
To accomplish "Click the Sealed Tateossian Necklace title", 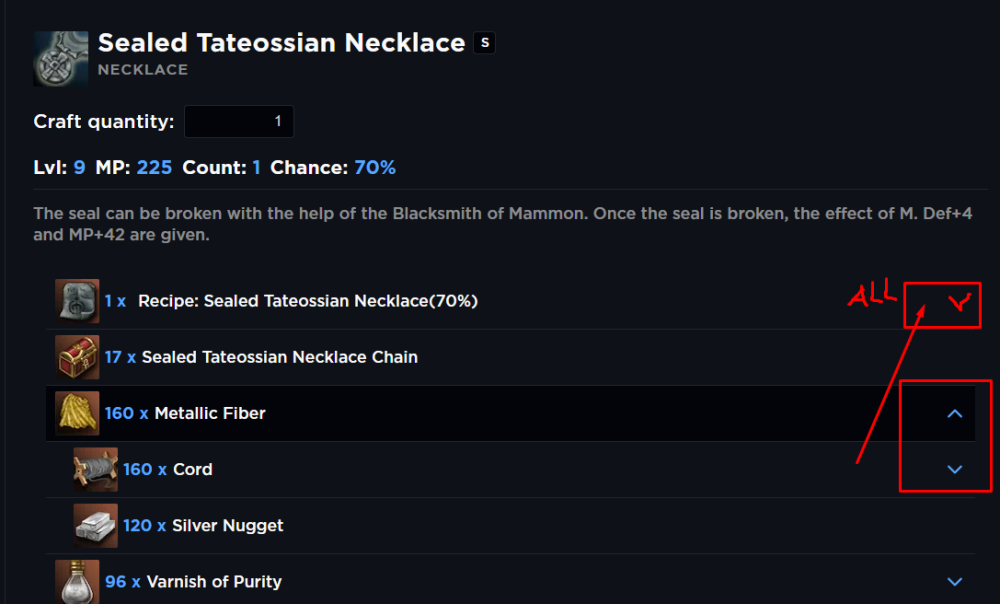I will (x=281, y=43).
